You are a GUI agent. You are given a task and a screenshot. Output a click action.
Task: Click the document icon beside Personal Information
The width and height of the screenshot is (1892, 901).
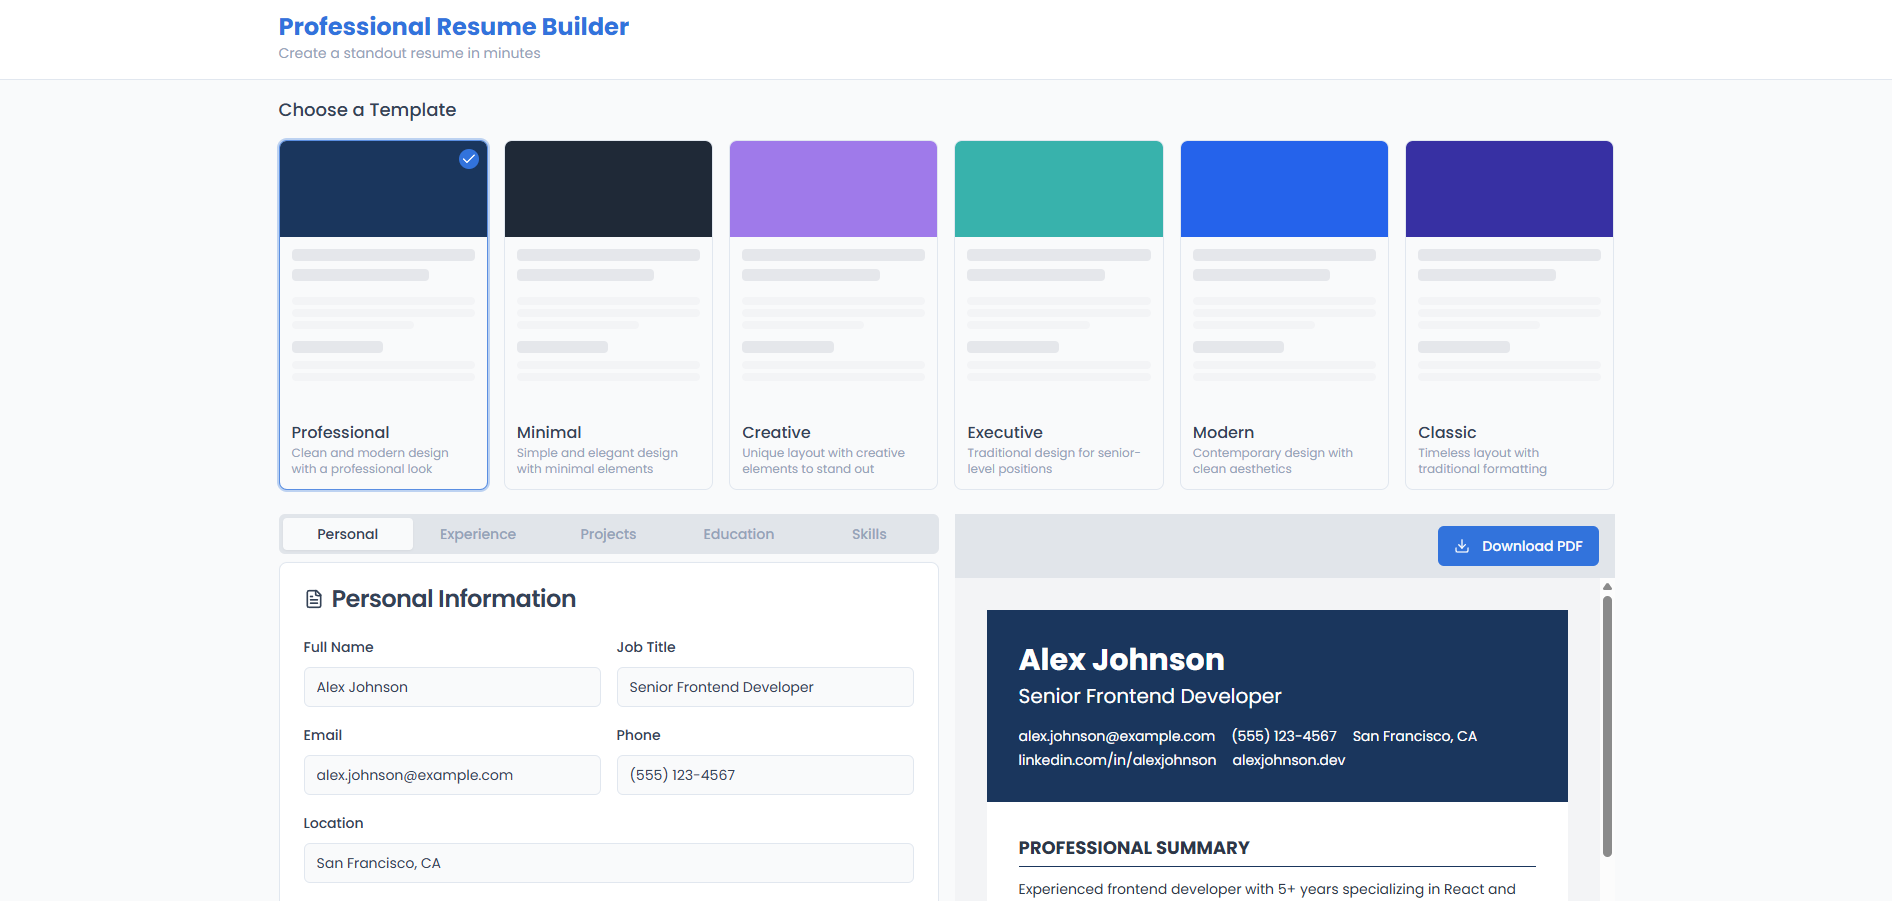314,599
